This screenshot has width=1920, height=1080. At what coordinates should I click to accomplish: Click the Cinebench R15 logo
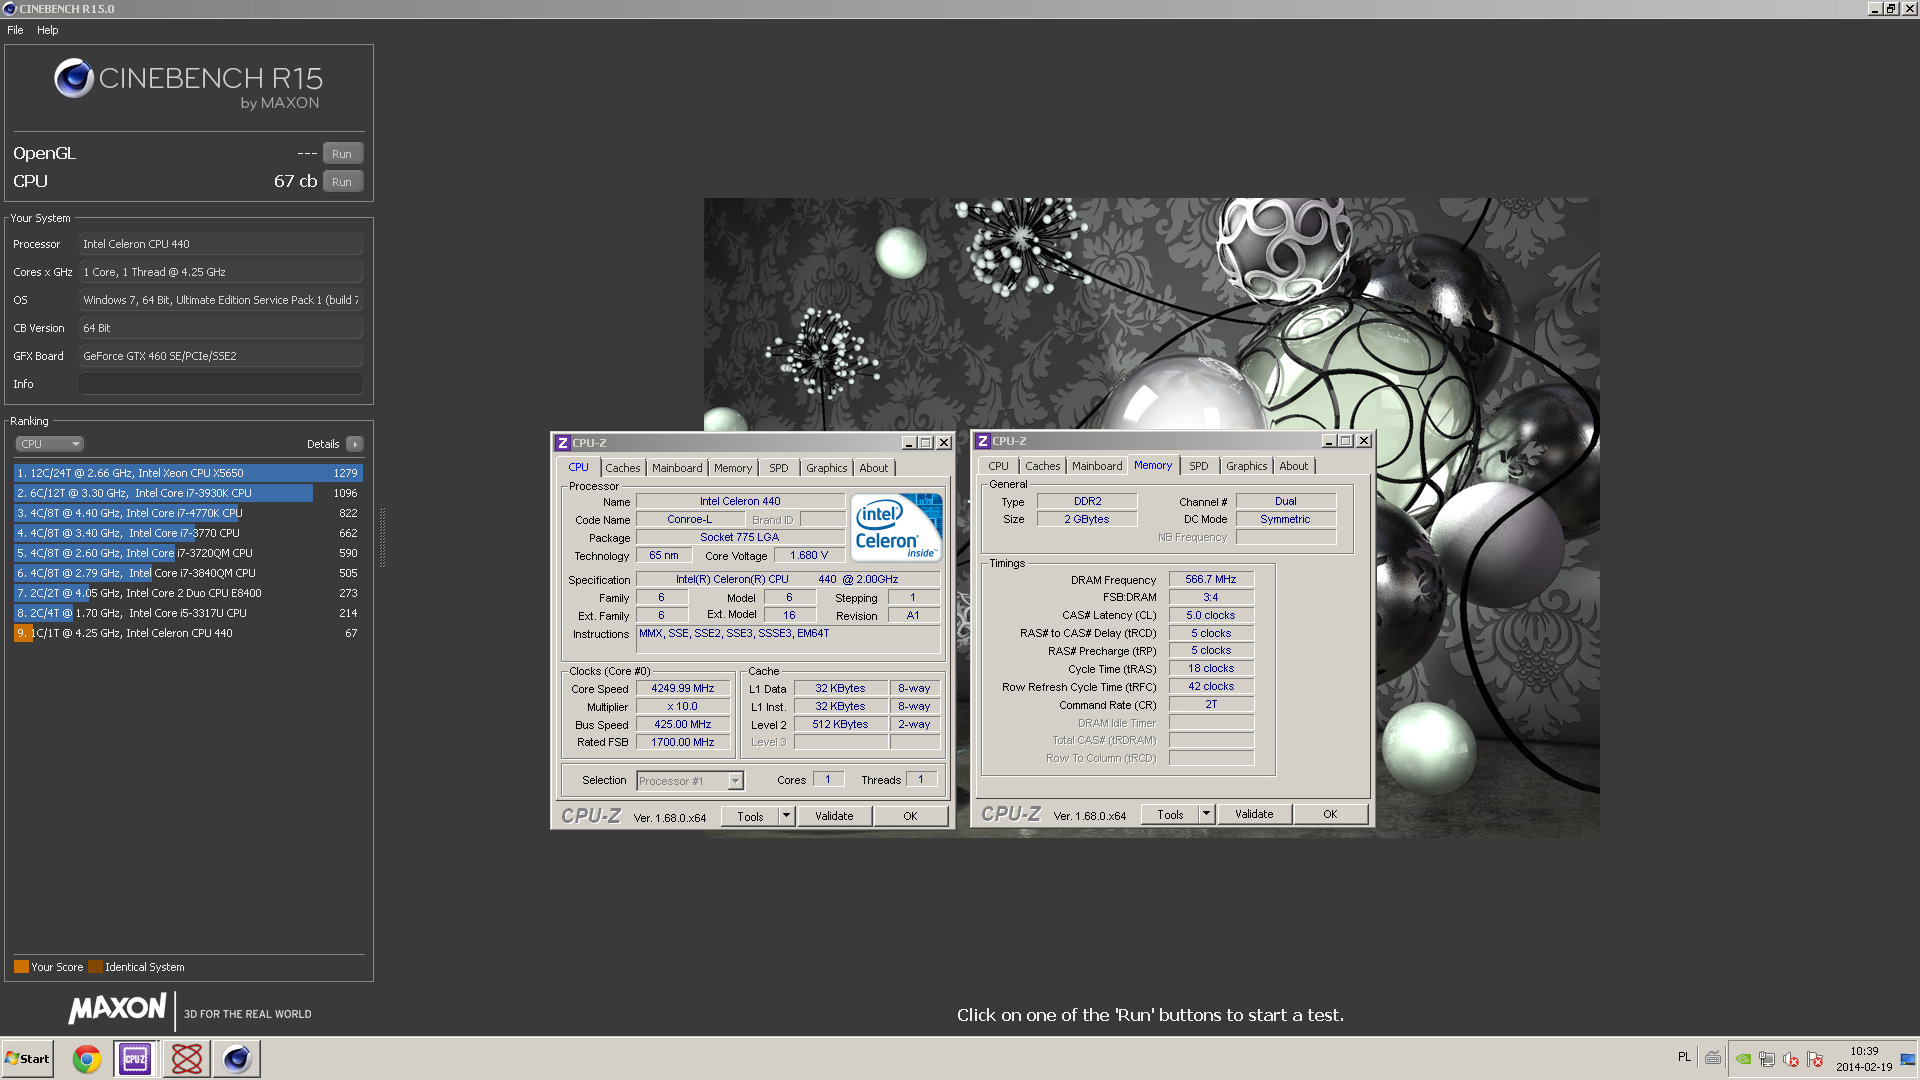click(188, 83)
